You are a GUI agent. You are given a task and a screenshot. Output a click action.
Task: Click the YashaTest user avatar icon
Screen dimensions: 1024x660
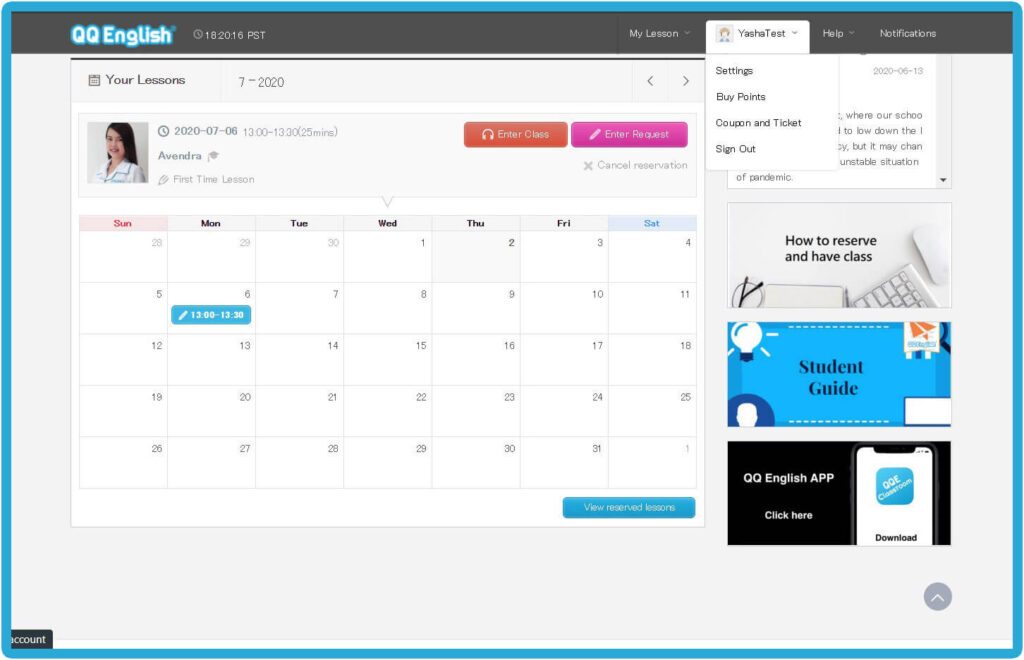pyautogui.click(x=725, y=34)
